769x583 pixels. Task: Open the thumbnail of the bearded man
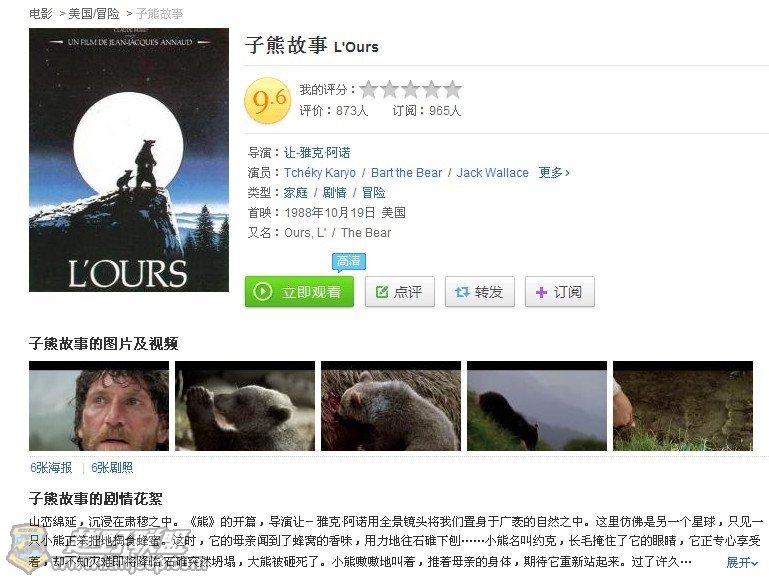tap(99, 406)
